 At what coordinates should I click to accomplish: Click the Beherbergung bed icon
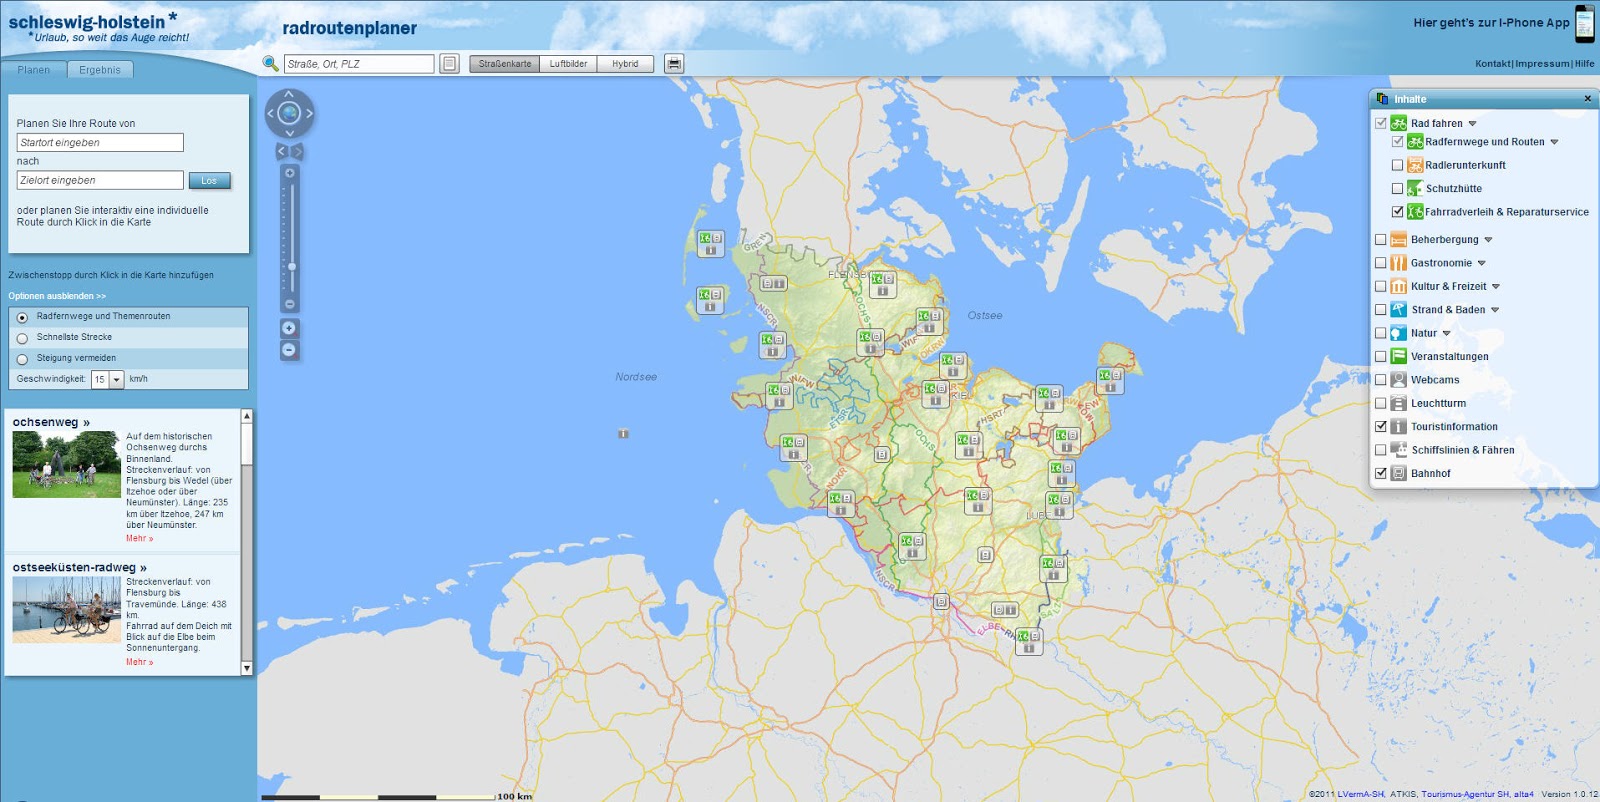point(1399,239)
